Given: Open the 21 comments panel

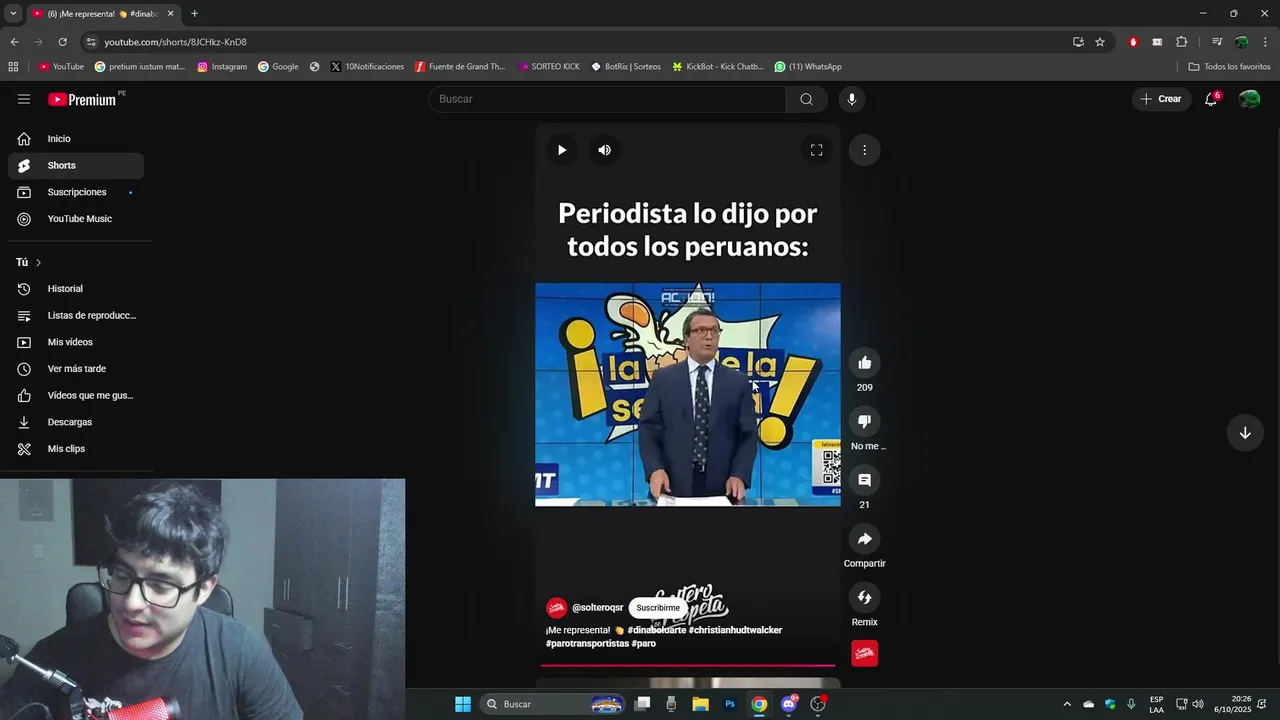Looking at the screenshot, I should [865, 480].
